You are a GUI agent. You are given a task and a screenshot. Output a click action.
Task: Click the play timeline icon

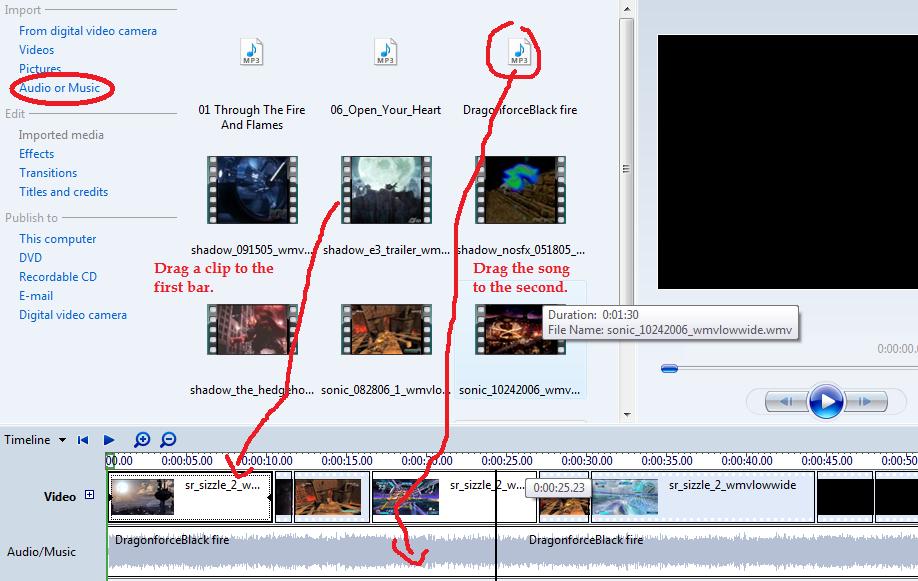[109, 440]
